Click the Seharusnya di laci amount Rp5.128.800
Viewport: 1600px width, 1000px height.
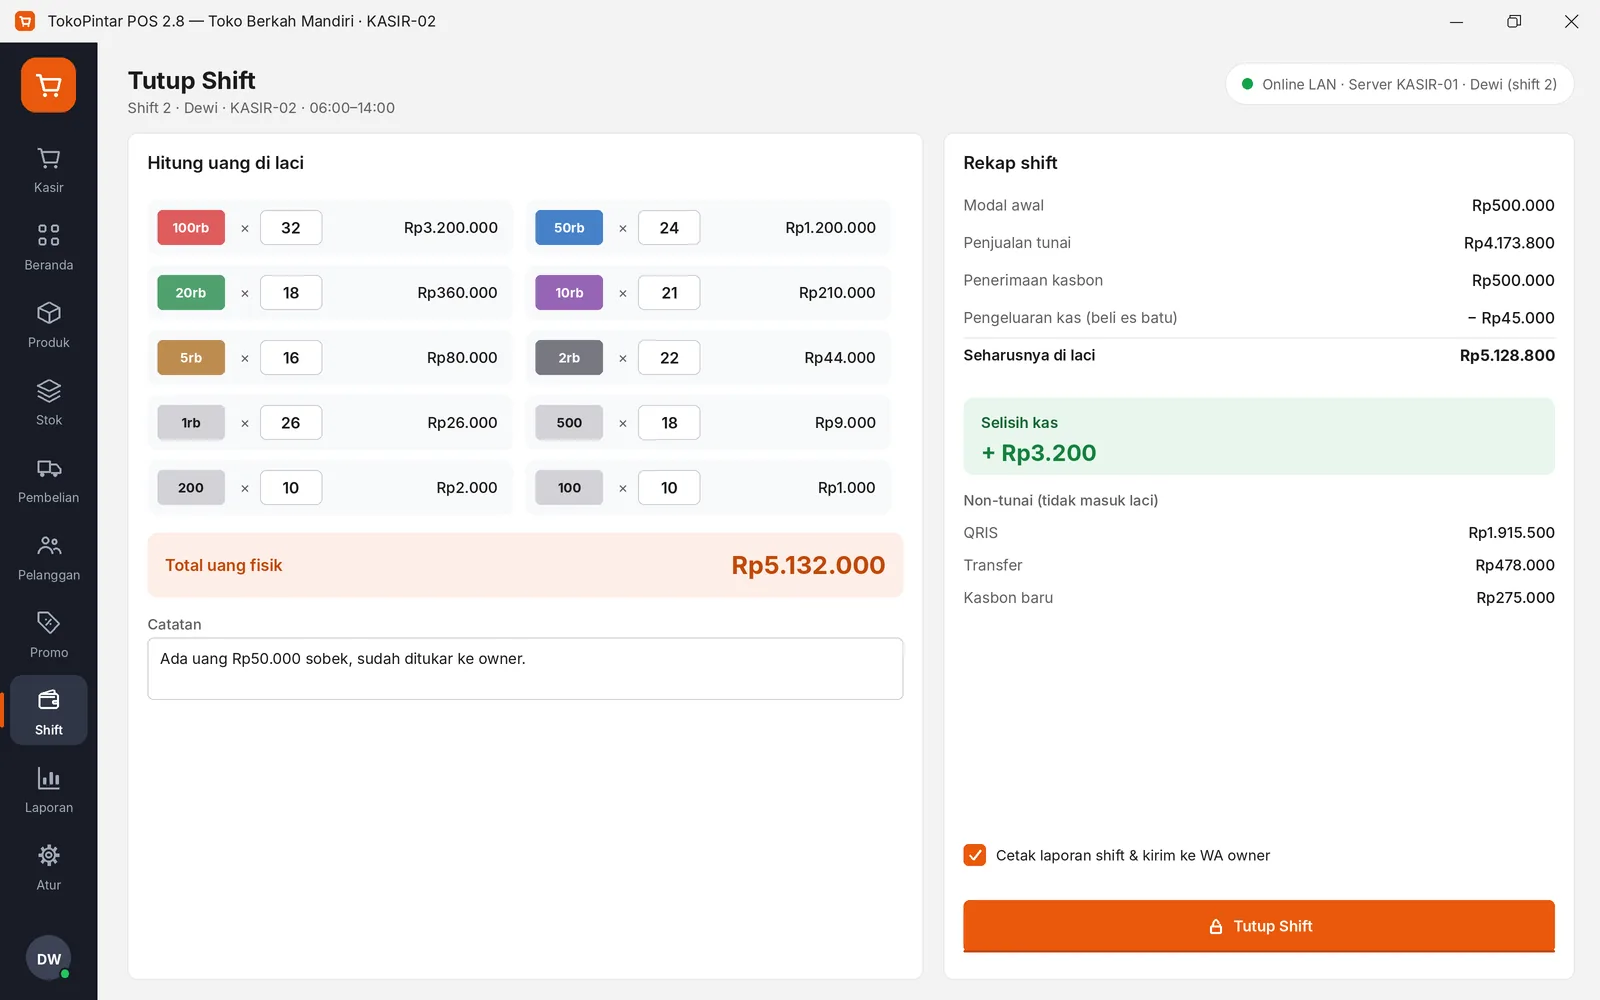click(x=1507, y=355)
